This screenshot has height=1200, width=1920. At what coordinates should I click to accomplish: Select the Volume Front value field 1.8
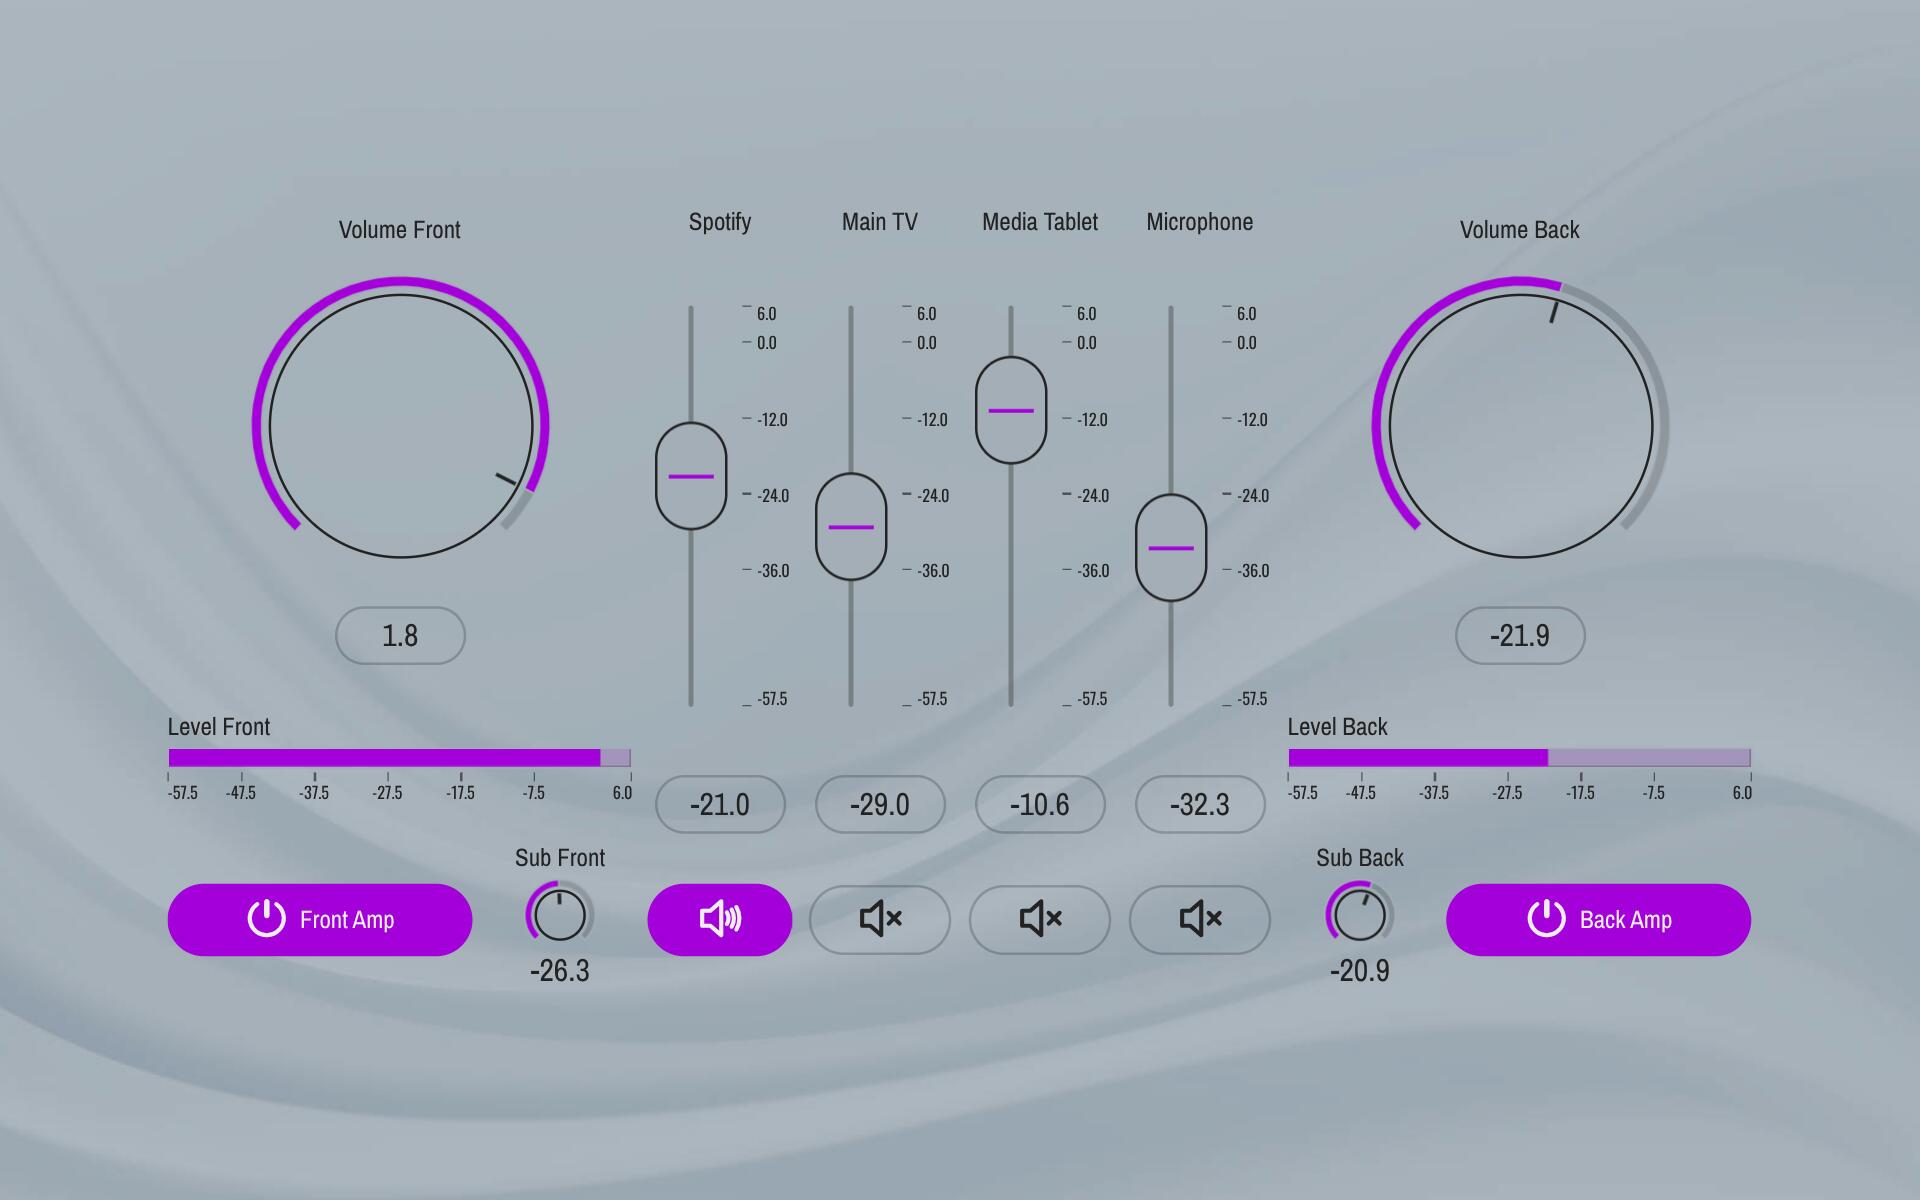pyautogui.click(x=400, y=635)
